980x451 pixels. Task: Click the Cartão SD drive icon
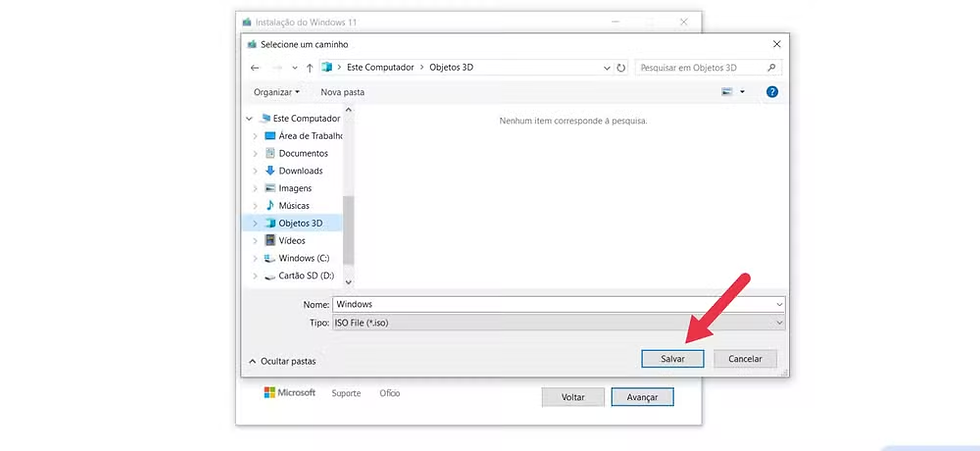click(270, 276)
